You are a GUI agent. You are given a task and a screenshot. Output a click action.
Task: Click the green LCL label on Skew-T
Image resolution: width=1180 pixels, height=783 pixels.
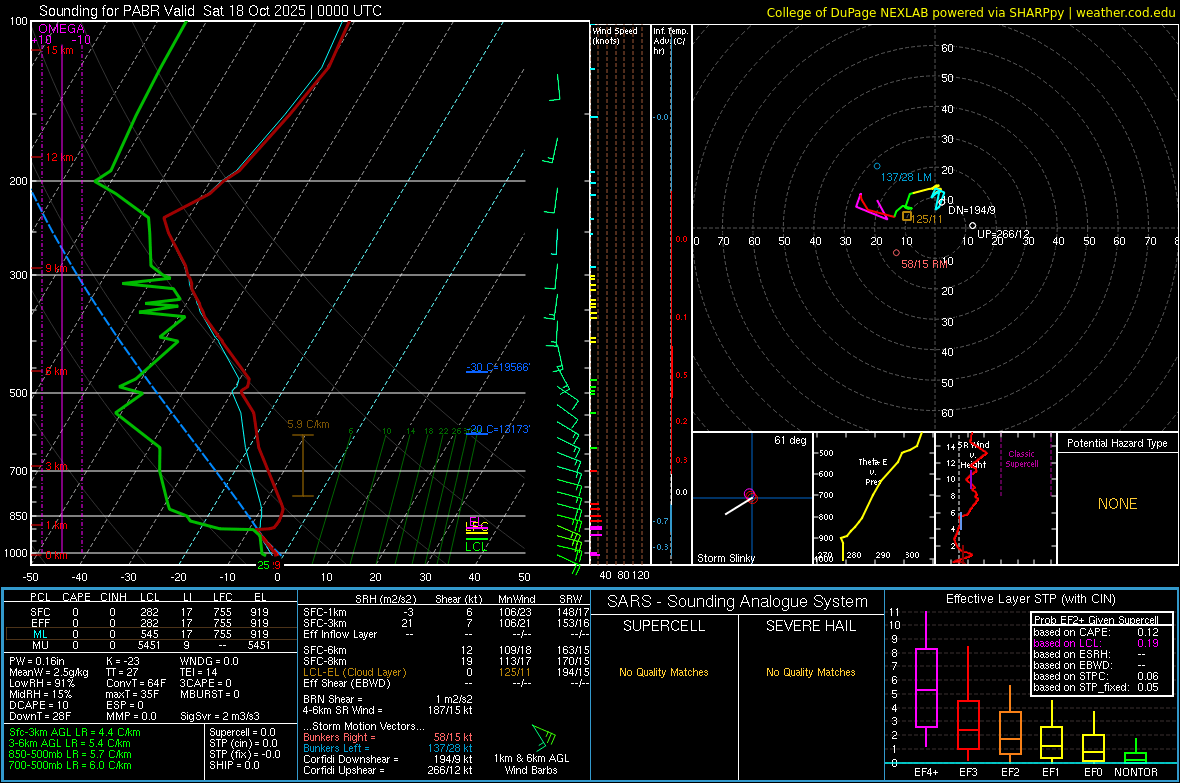point(476,547)
